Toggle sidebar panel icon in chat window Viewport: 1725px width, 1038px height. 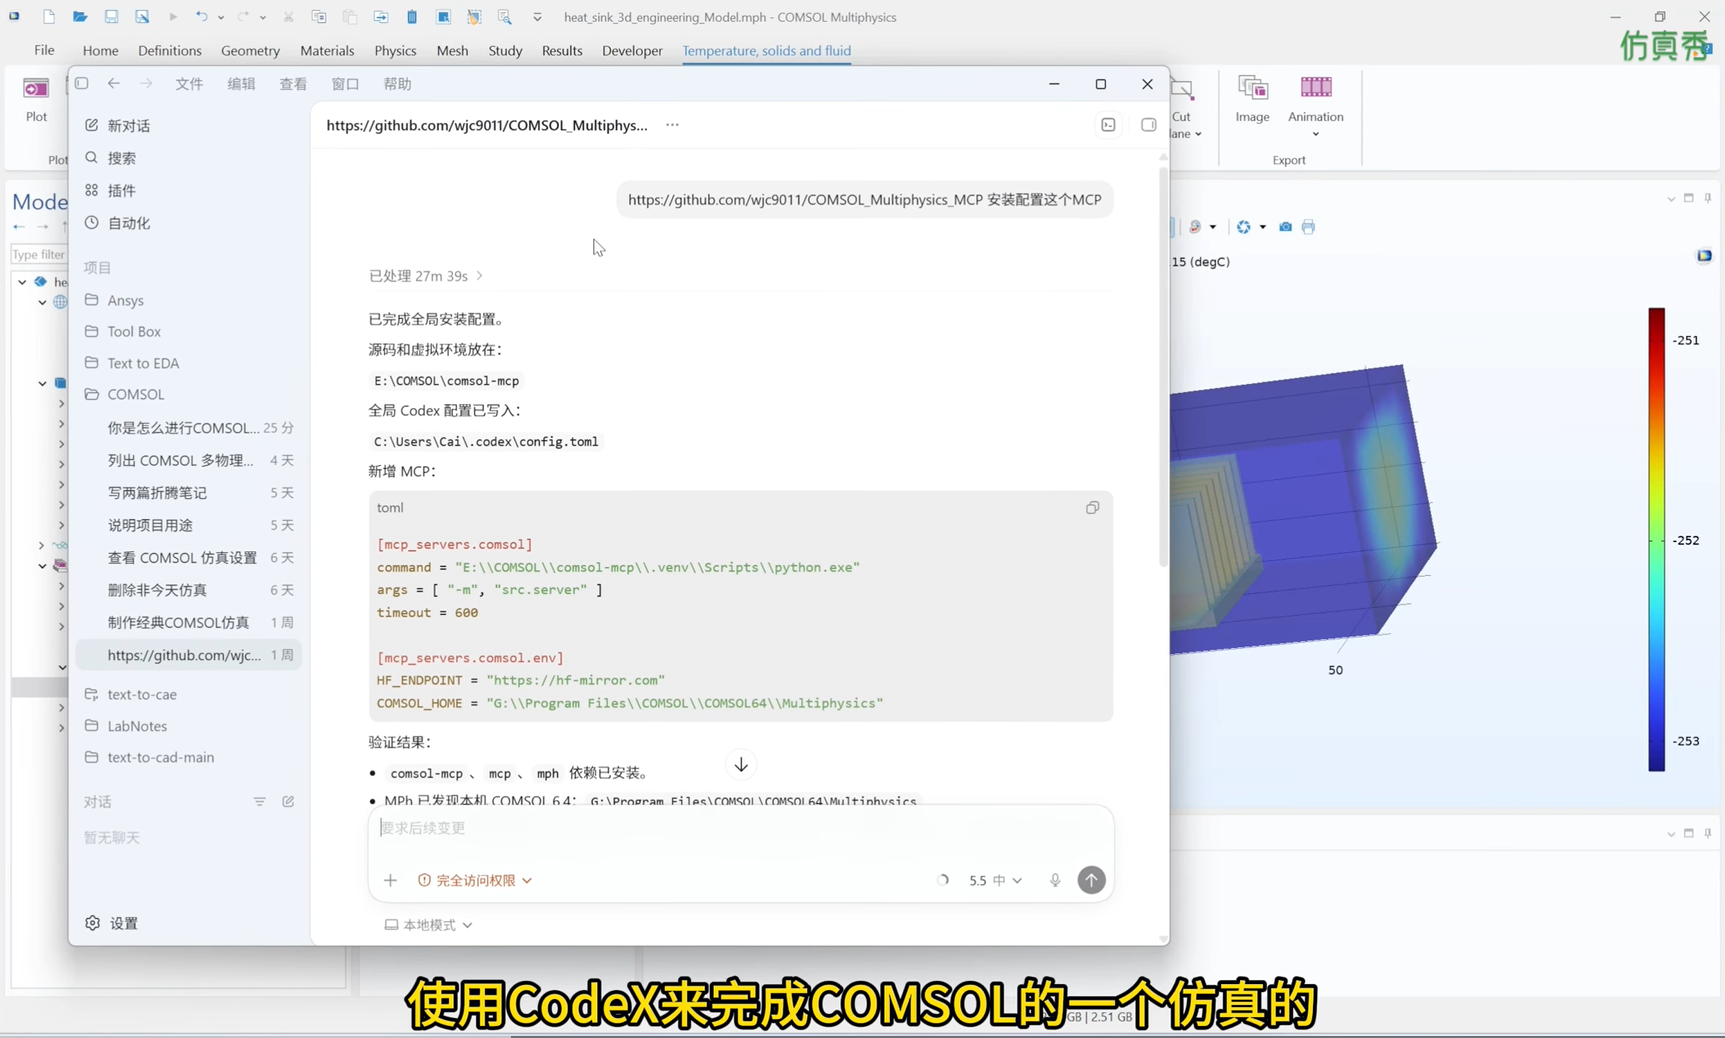click(82, 84)
